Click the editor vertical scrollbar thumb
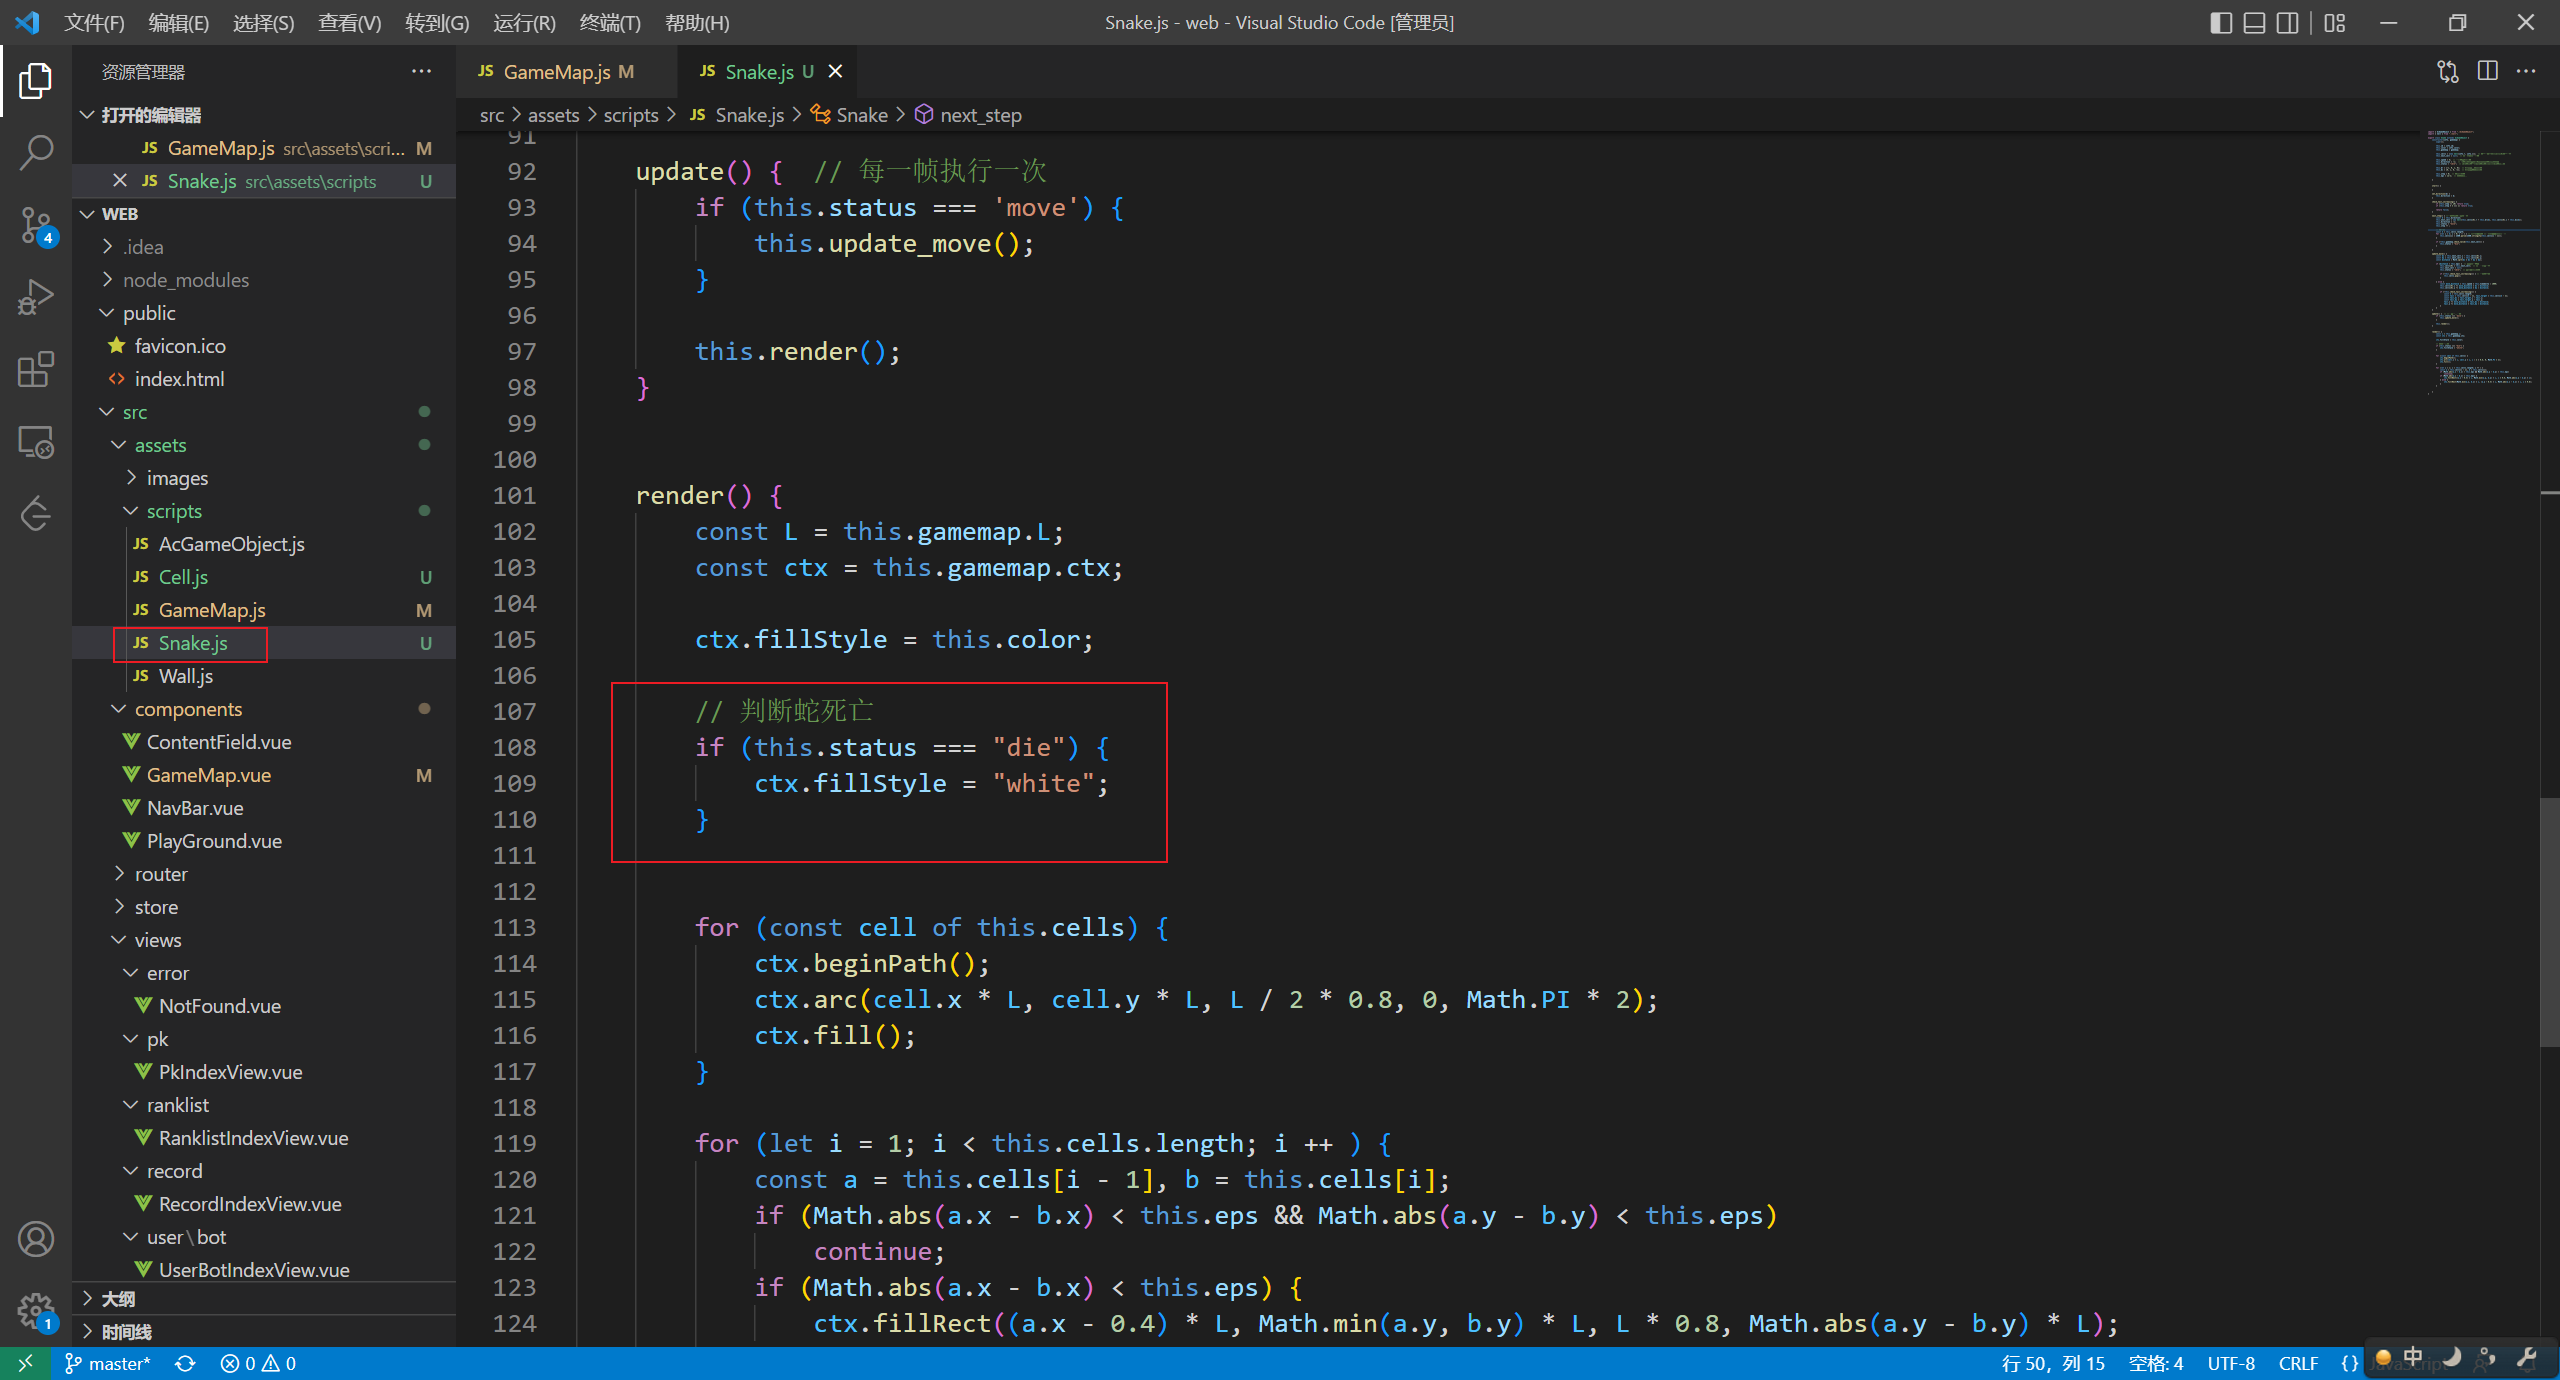The image size is (2560, 1380). click(2550, 922)
